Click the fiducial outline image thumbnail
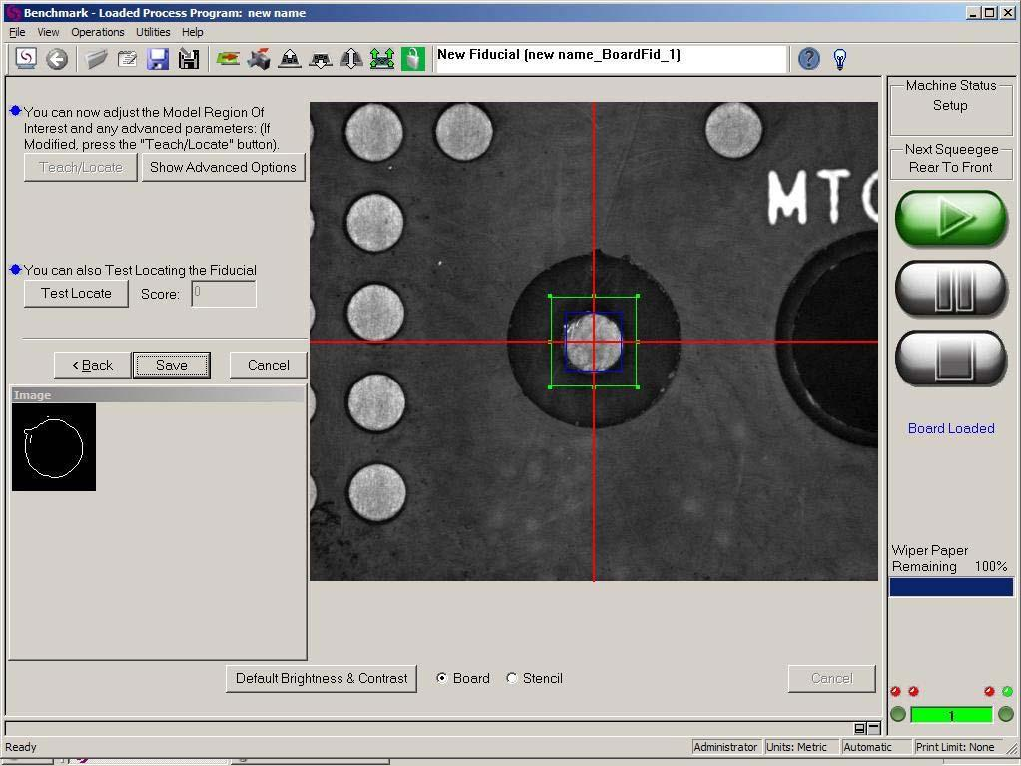1021x766 pixels. (54, 447)
